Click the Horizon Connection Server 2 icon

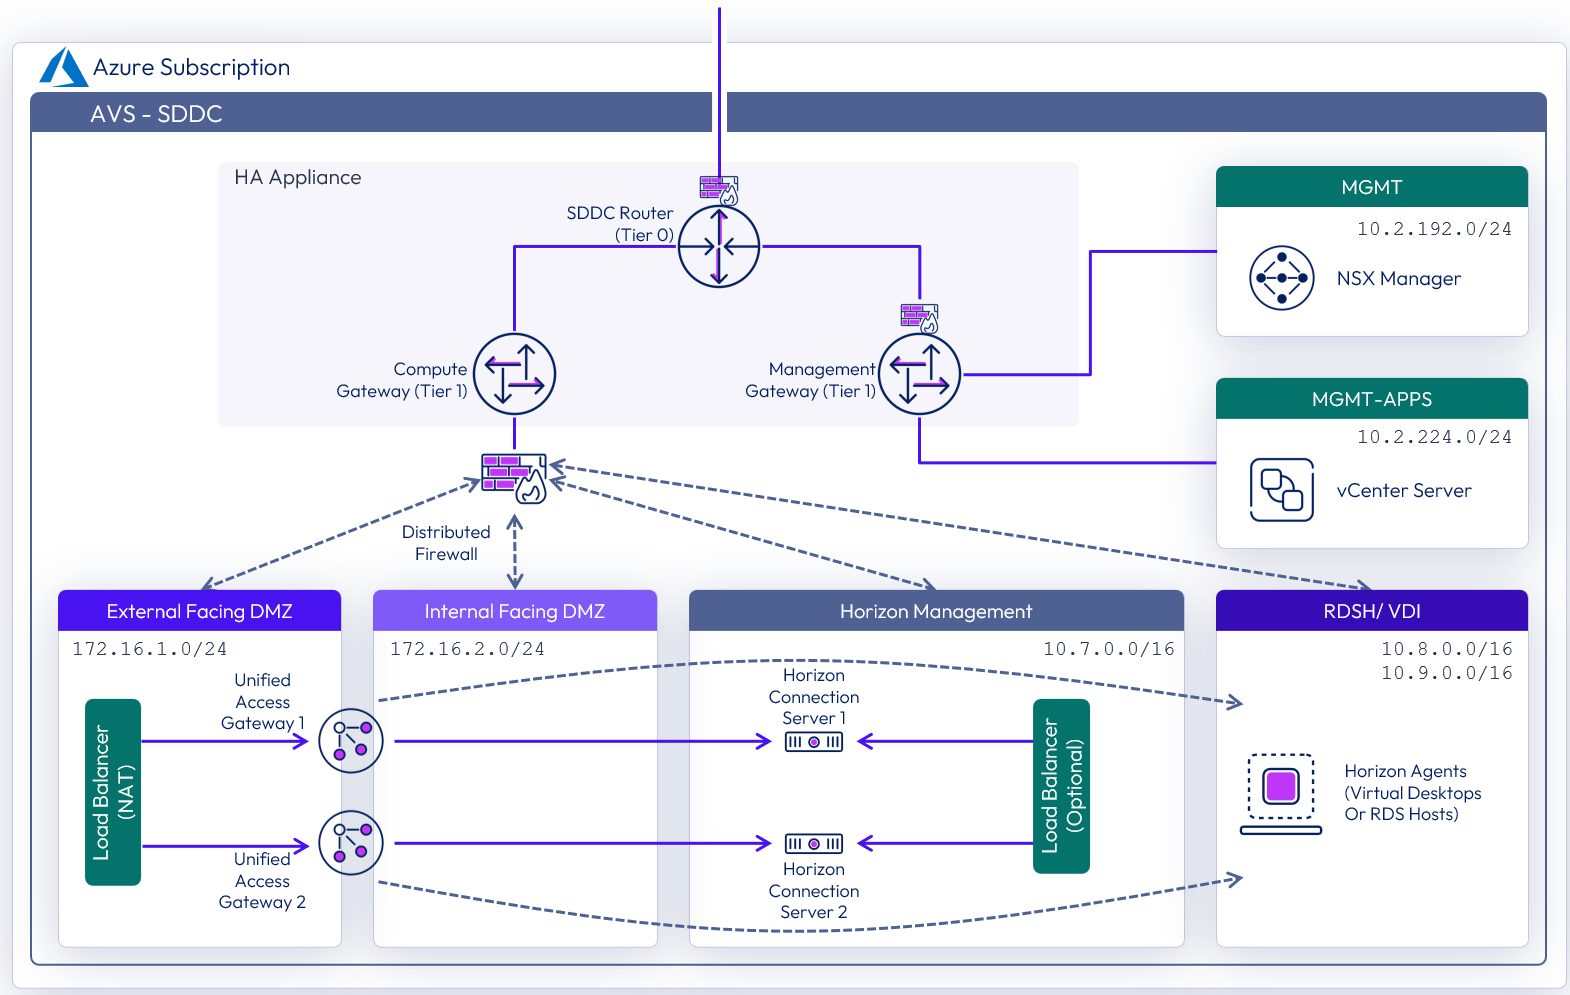tap(813, 844)
